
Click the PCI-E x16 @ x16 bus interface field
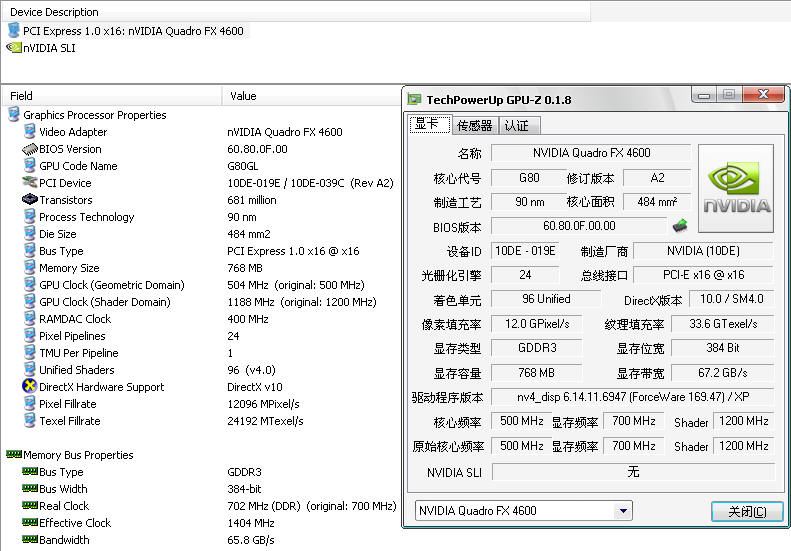tap(703, 274)
